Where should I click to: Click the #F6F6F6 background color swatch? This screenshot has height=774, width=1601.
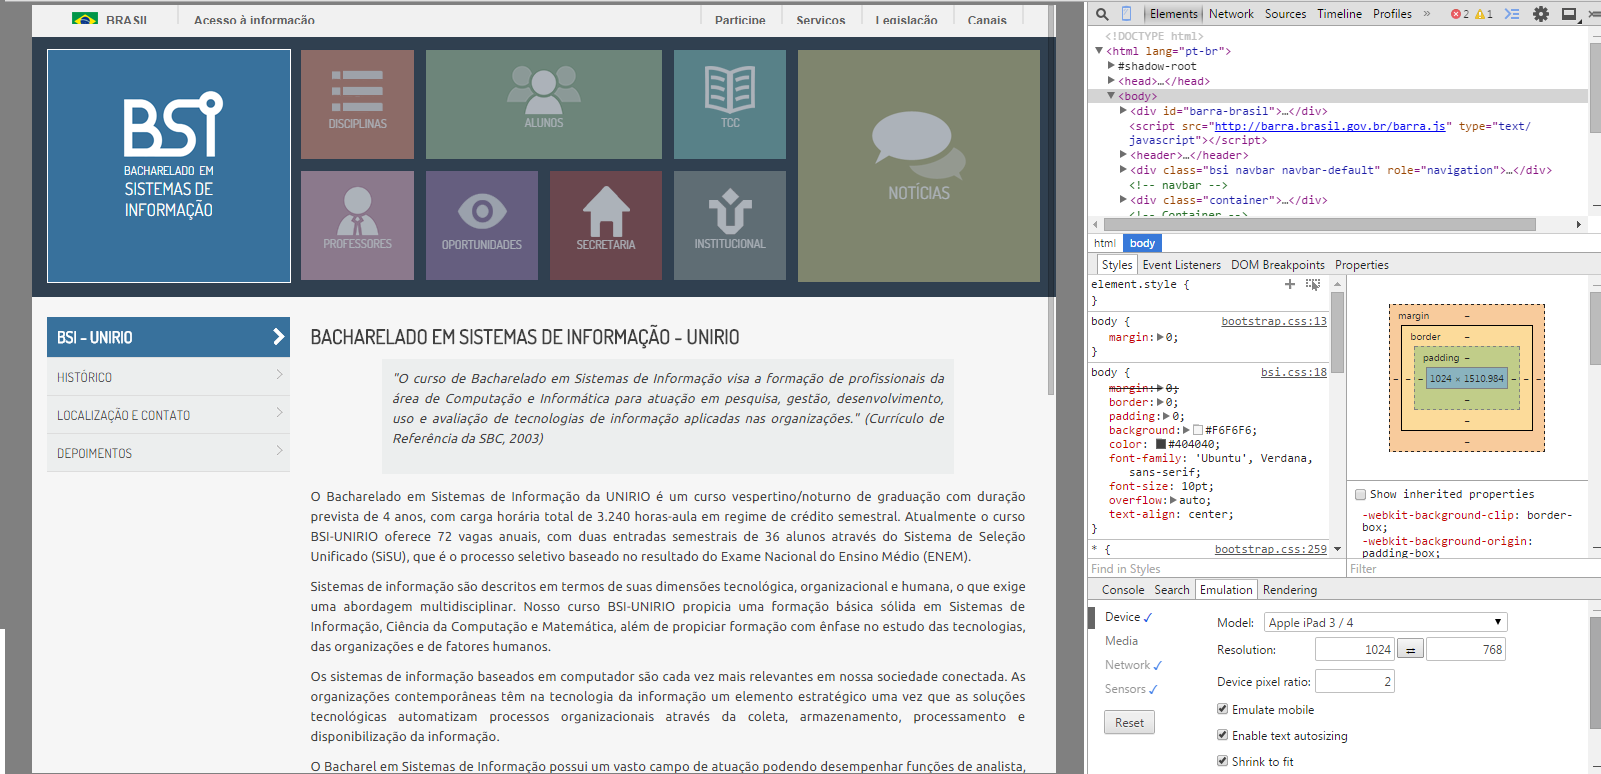click(1198, 430)
